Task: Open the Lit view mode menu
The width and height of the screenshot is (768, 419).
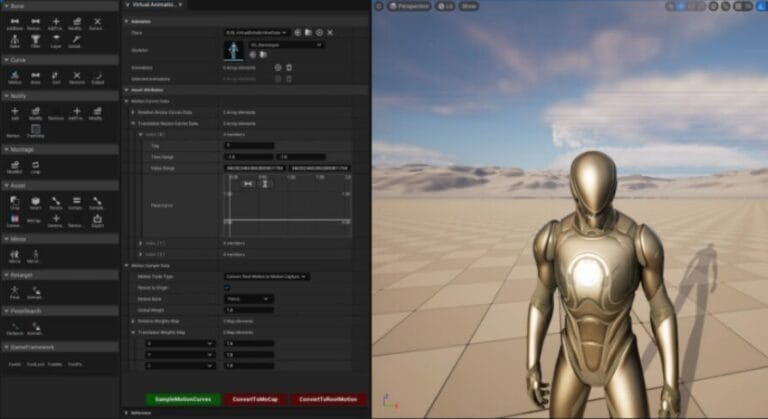Action: (445, 6)
